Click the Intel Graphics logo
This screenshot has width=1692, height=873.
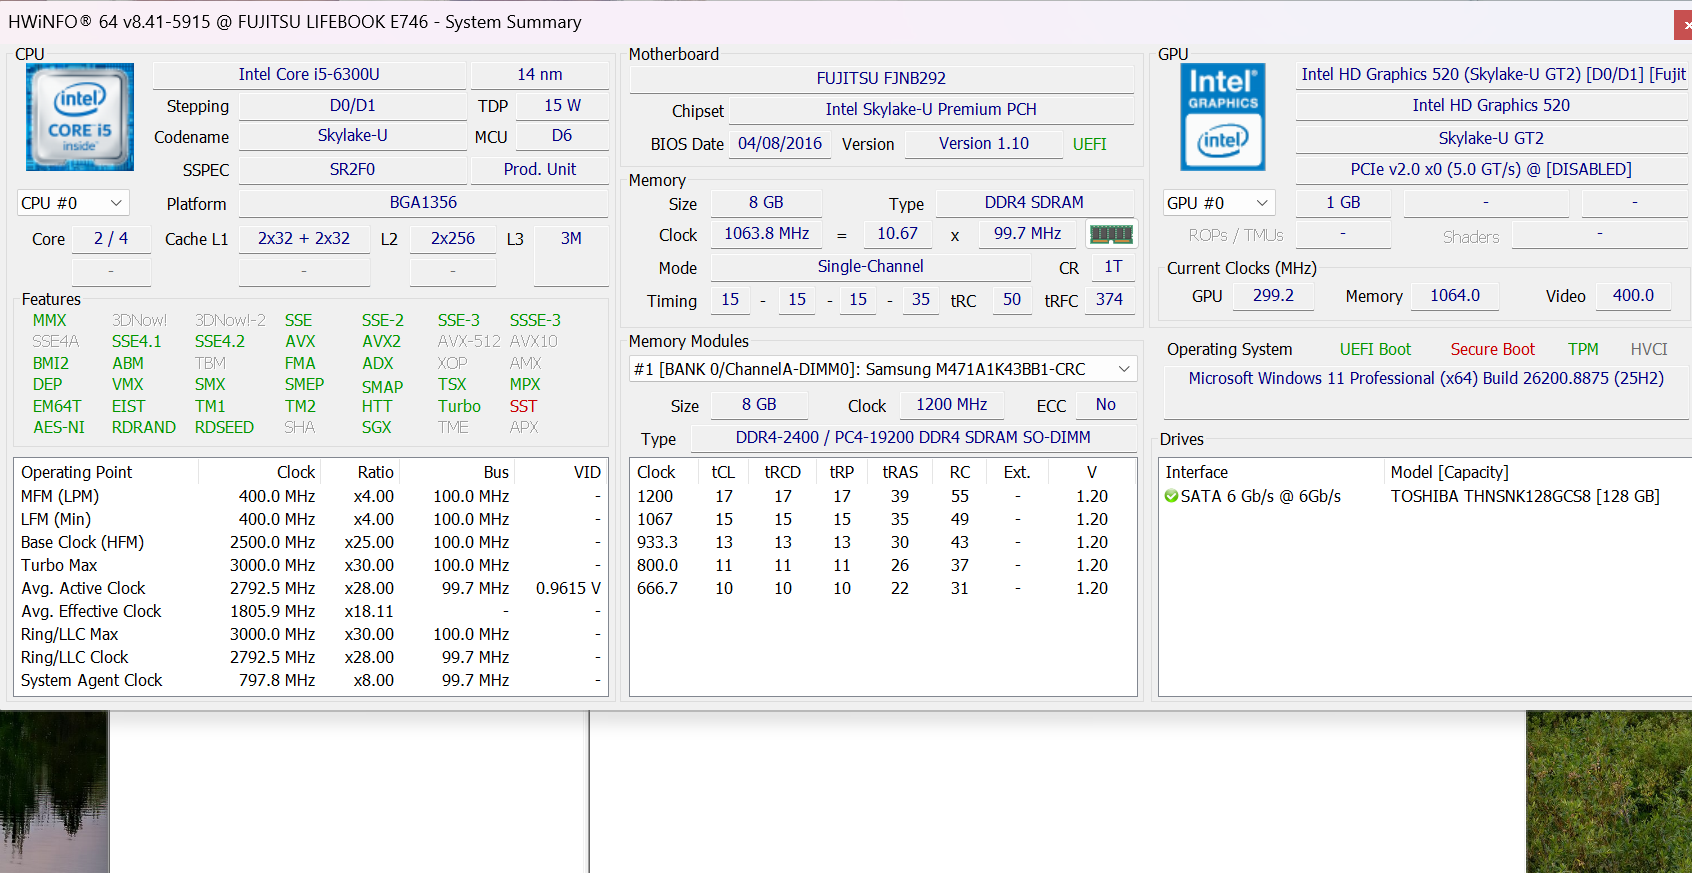[x=1223, y=116]
